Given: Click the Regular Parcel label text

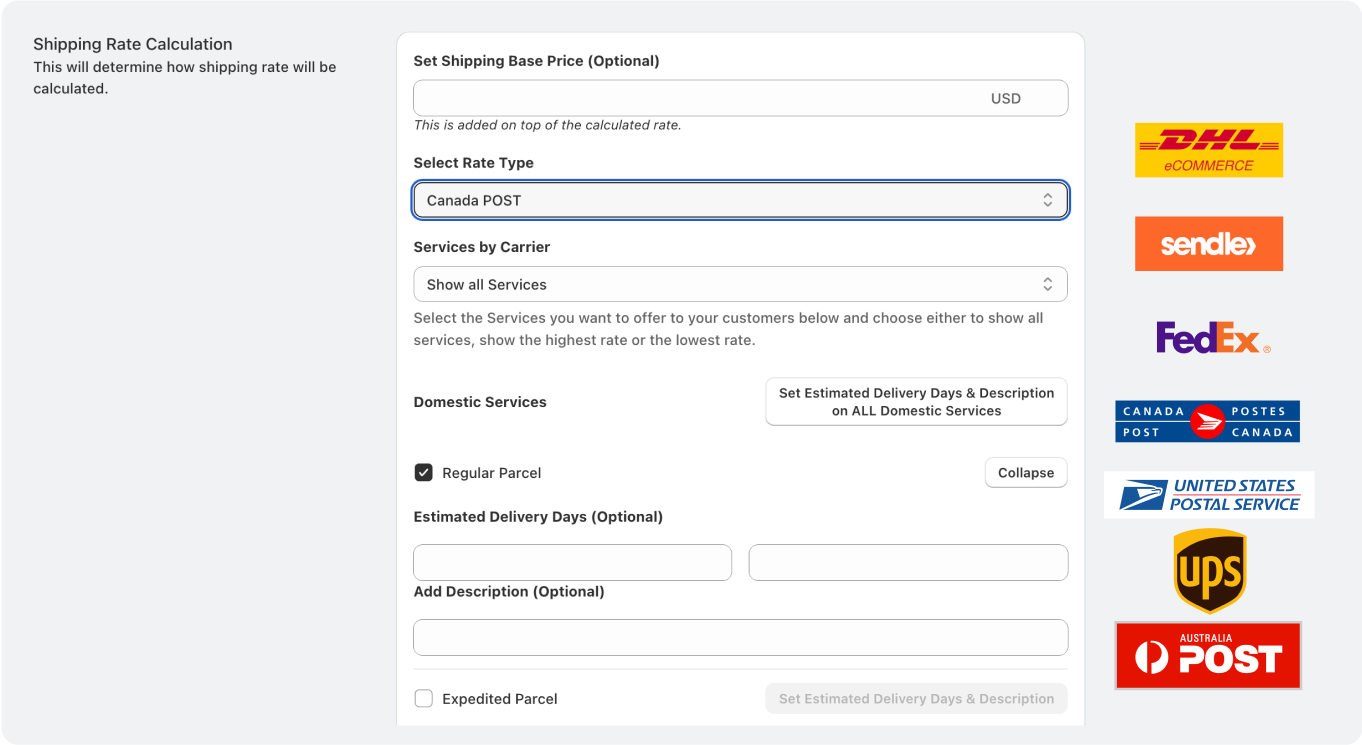Looking at the screenshot, I should [491, 473].
